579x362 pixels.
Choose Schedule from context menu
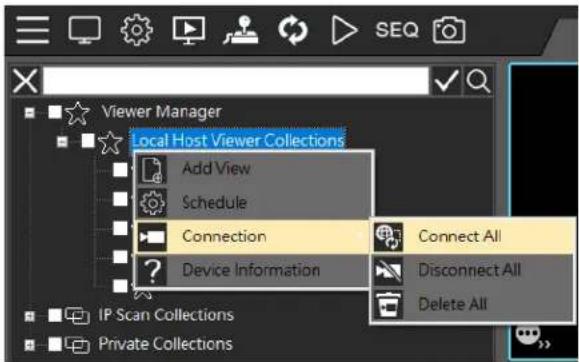pos(253,202)
